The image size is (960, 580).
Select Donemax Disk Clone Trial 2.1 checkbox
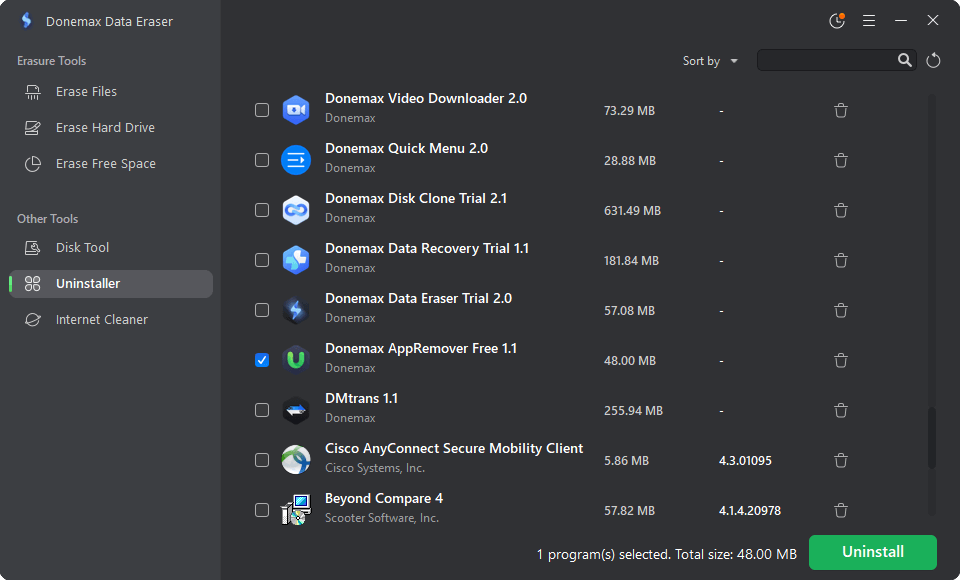click(262, 210)
